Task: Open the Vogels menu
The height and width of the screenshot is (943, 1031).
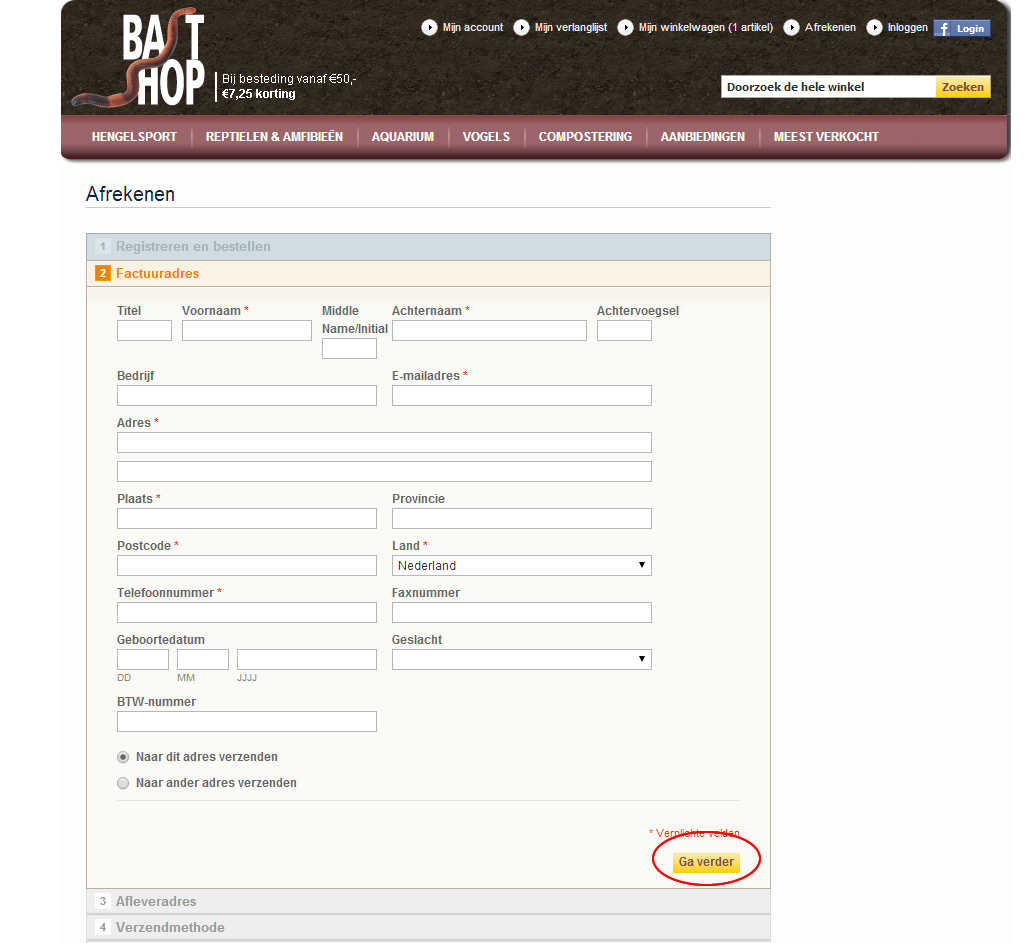Action: 486,137
